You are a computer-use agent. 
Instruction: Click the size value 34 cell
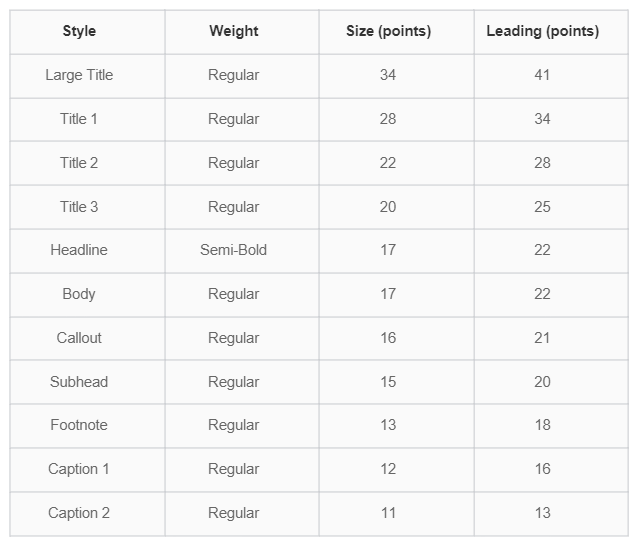(x=388, y=75)
